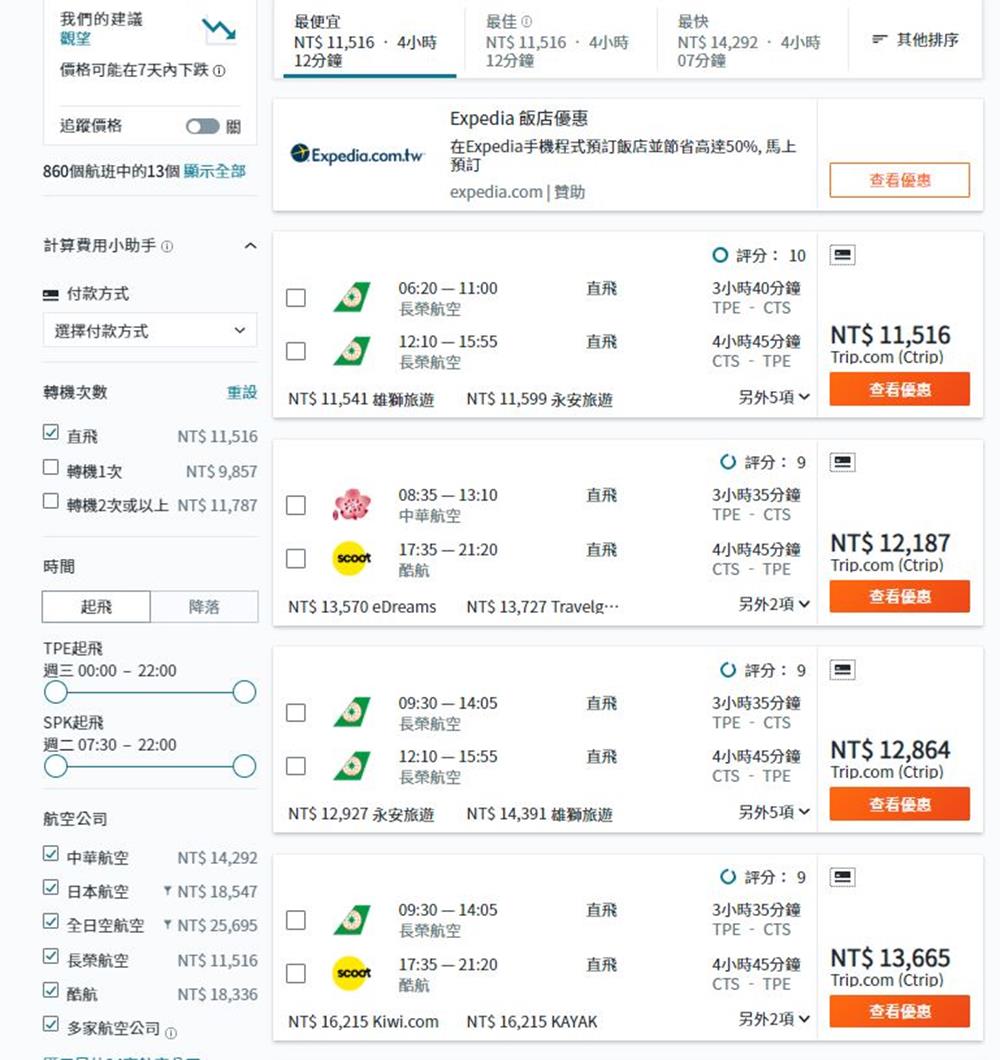Click the 顯示全部 show all link

[x=215, y=171]
